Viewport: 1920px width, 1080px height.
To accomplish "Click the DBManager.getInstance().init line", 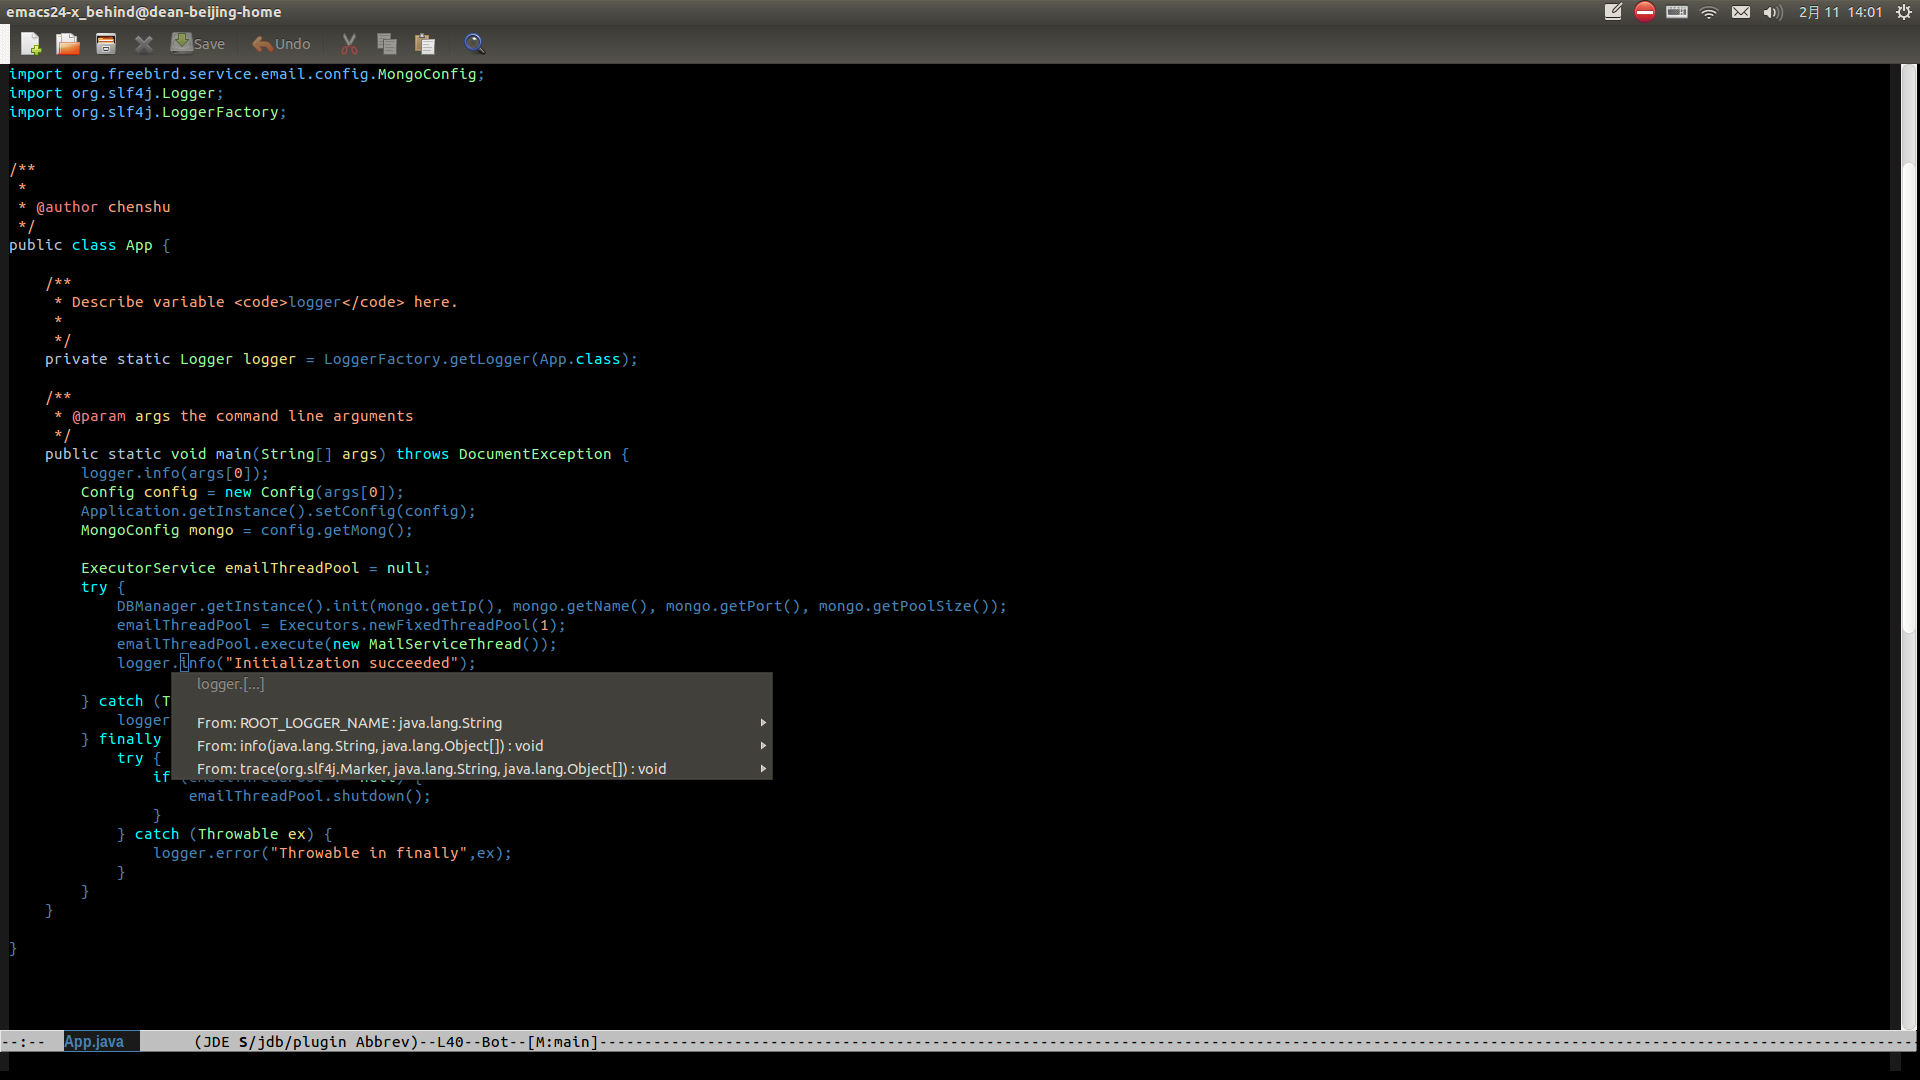I will click(562, 606).
